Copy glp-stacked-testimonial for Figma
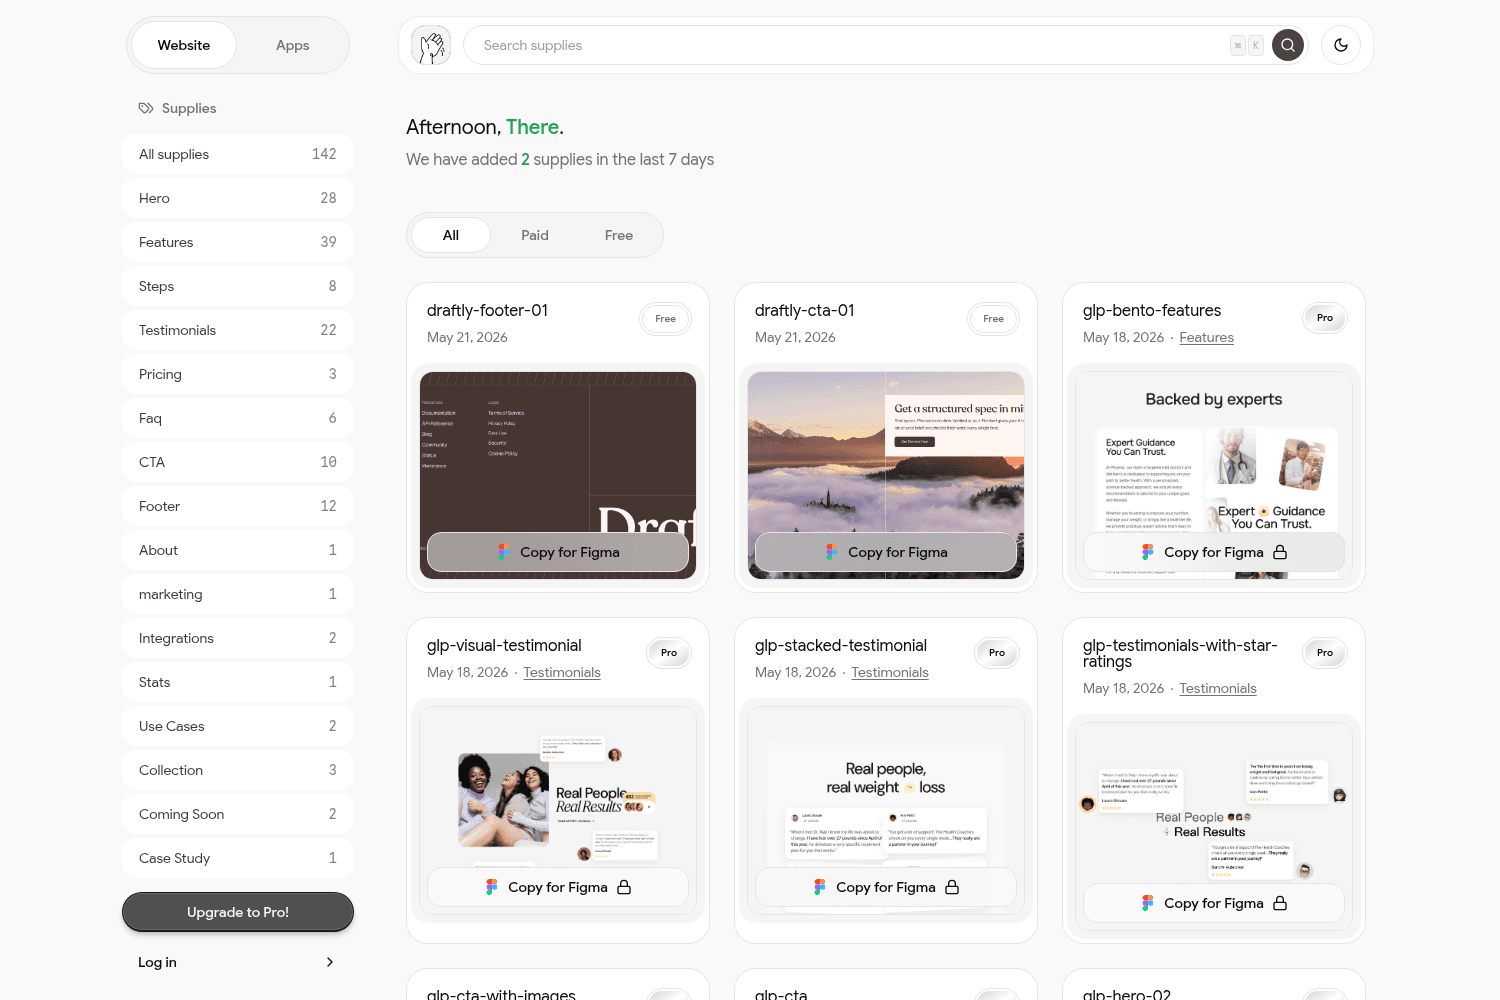 886,887
